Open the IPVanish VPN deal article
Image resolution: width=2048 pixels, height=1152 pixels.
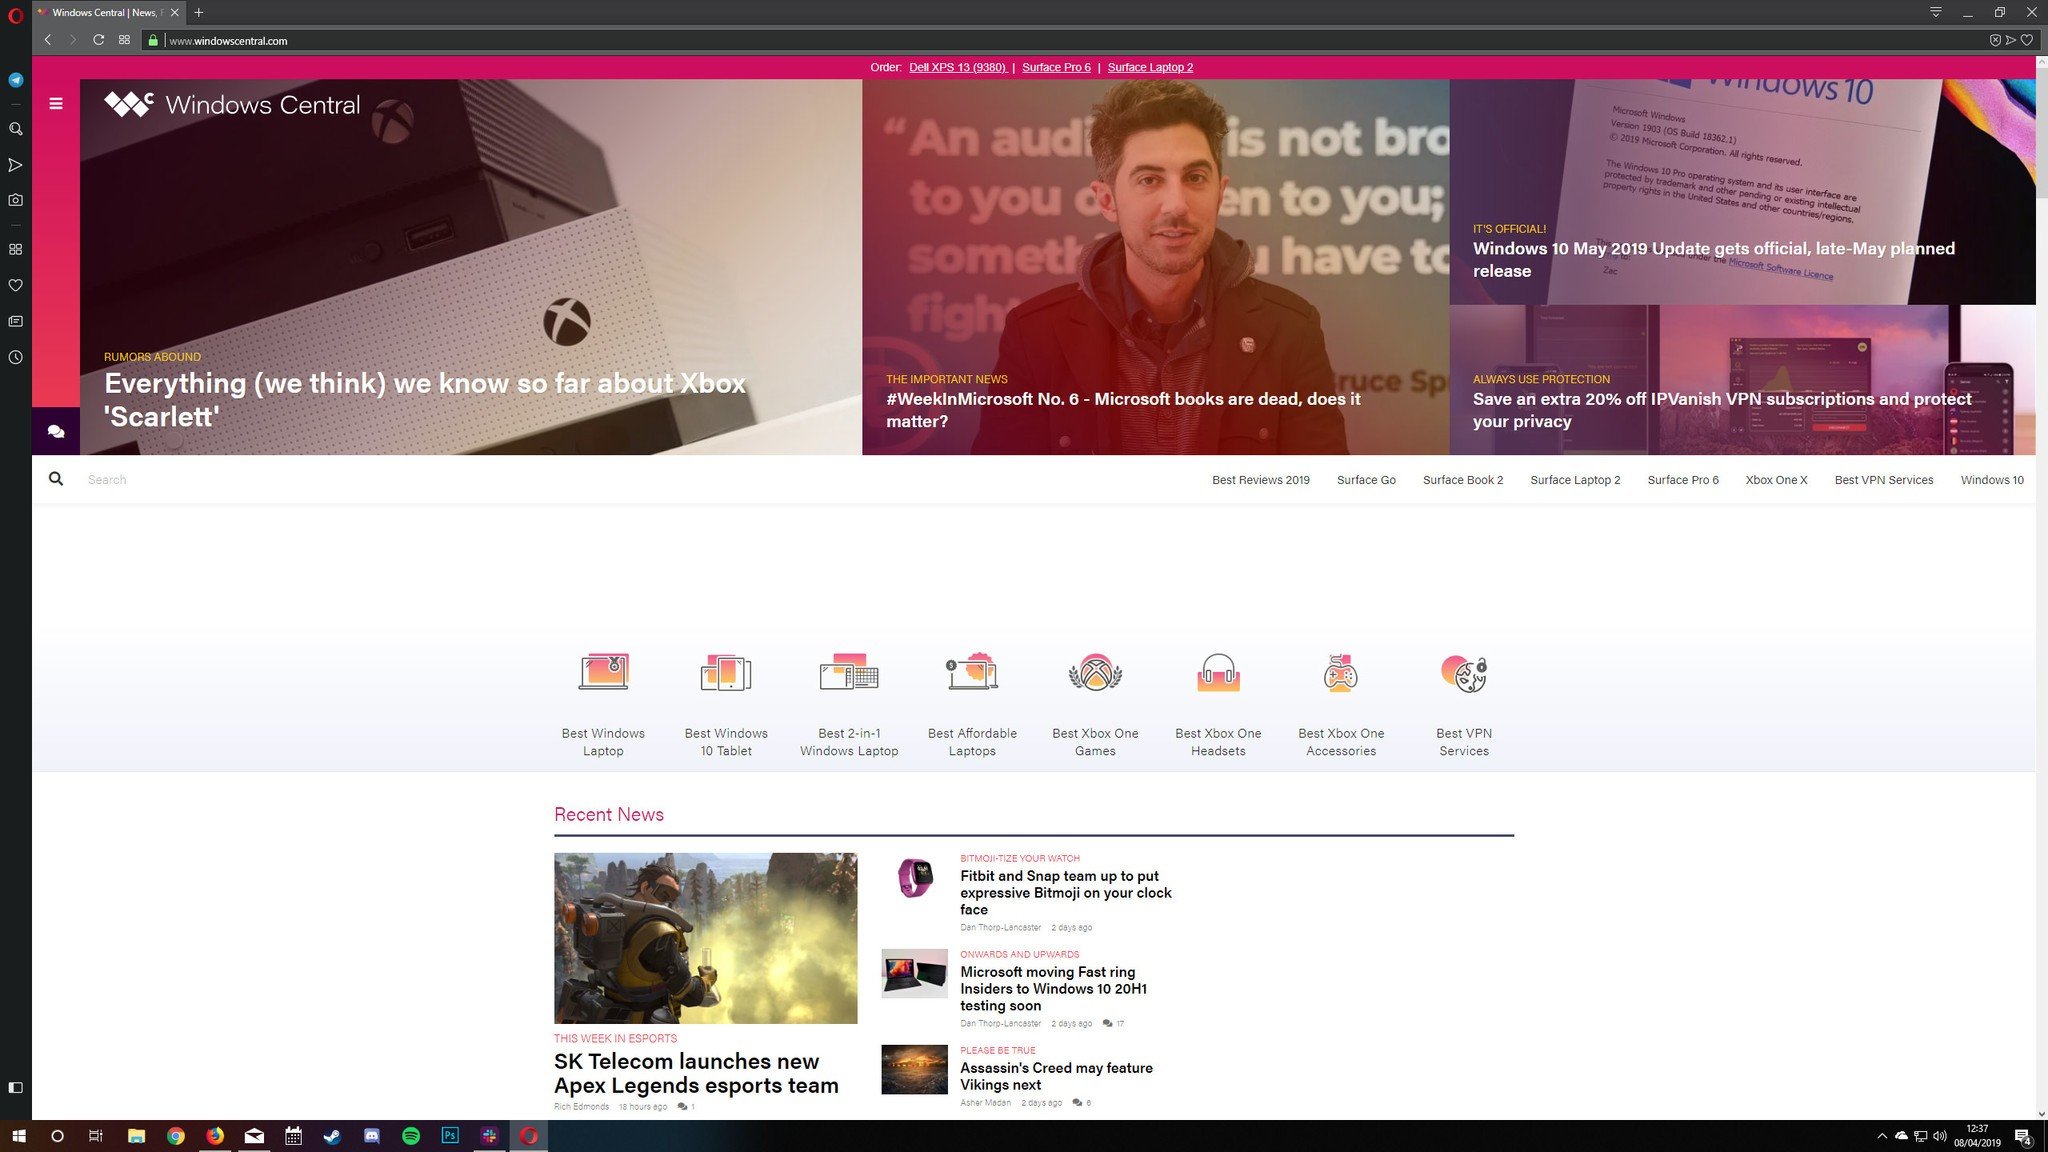1722,410
